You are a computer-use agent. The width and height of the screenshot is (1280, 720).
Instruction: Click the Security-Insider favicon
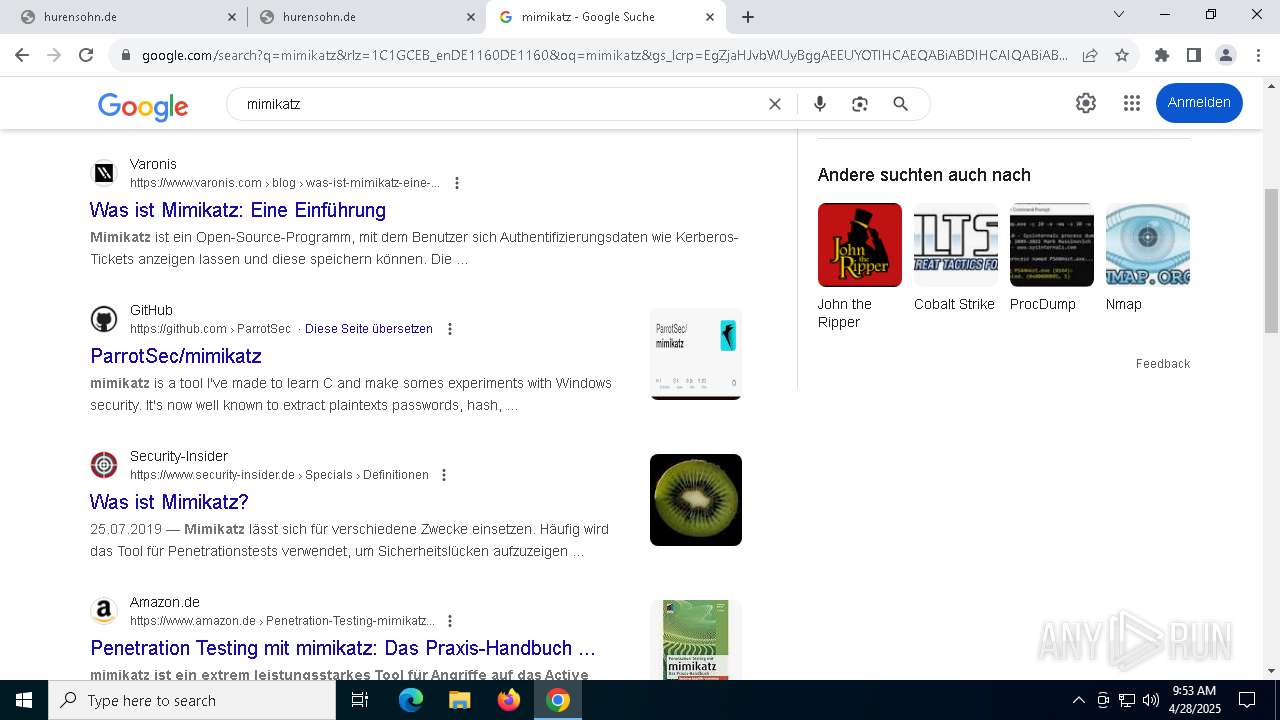point(104,465)
